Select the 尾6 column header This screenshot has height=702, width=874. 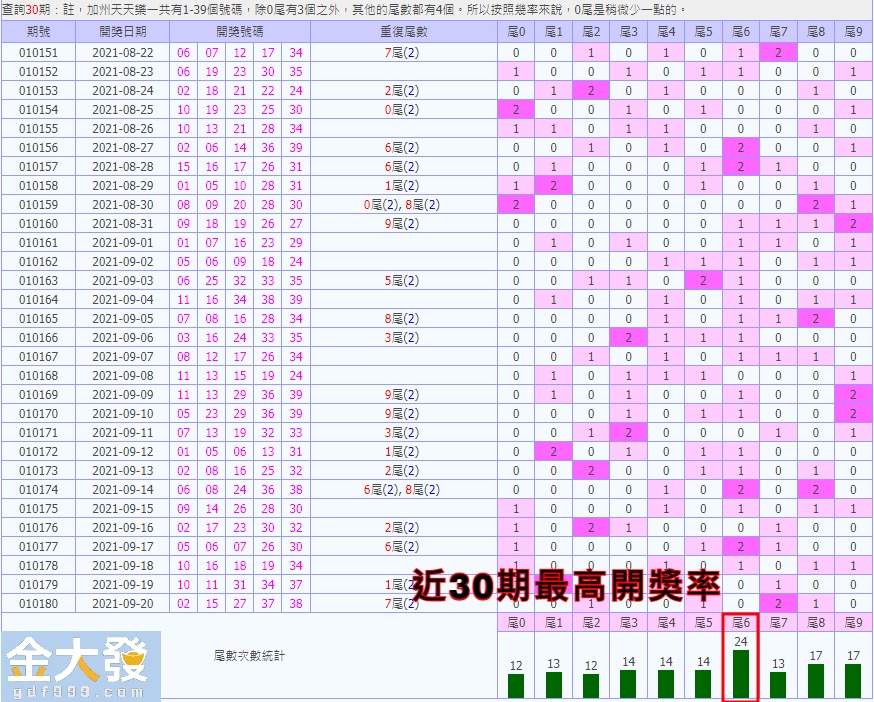click(740, 32)
